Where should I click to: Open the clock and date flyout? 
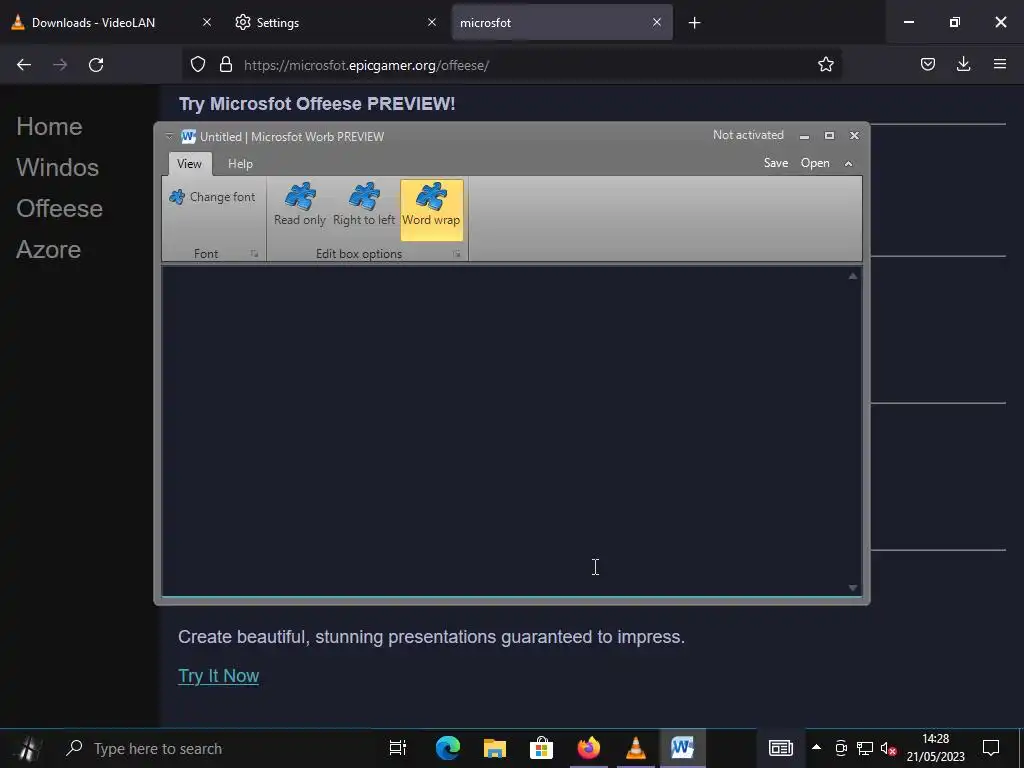click(x=935, y=748)
